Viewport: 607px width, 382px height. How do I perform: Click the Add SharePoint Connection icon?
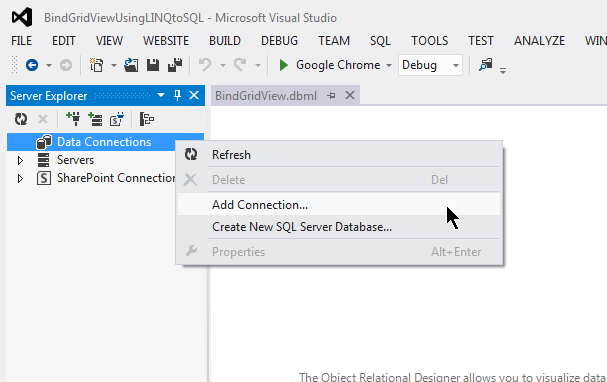pyautogui.click(x=117, y=119)
